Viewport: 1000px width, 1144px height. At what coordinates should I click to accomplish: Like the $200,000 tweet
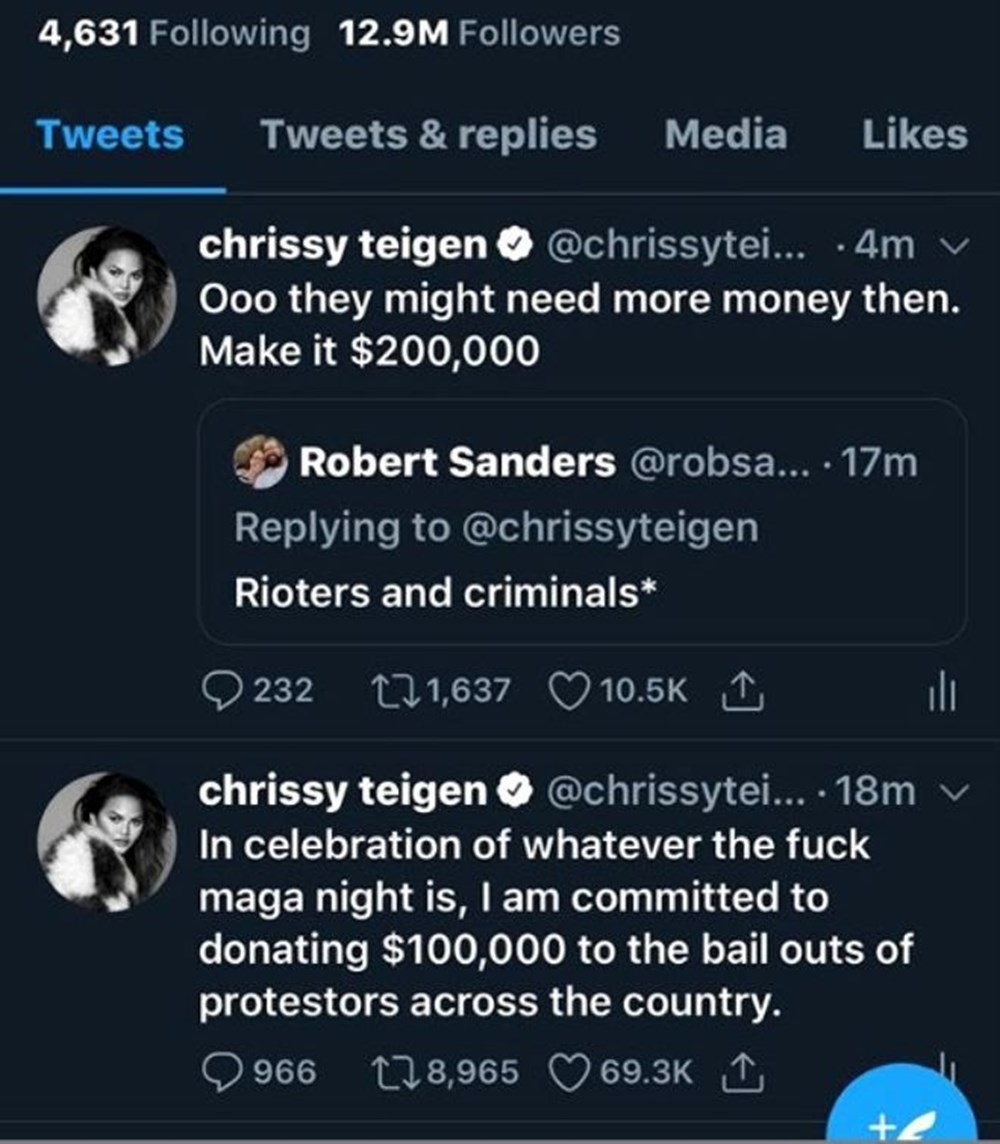click(x=569, y=690)
